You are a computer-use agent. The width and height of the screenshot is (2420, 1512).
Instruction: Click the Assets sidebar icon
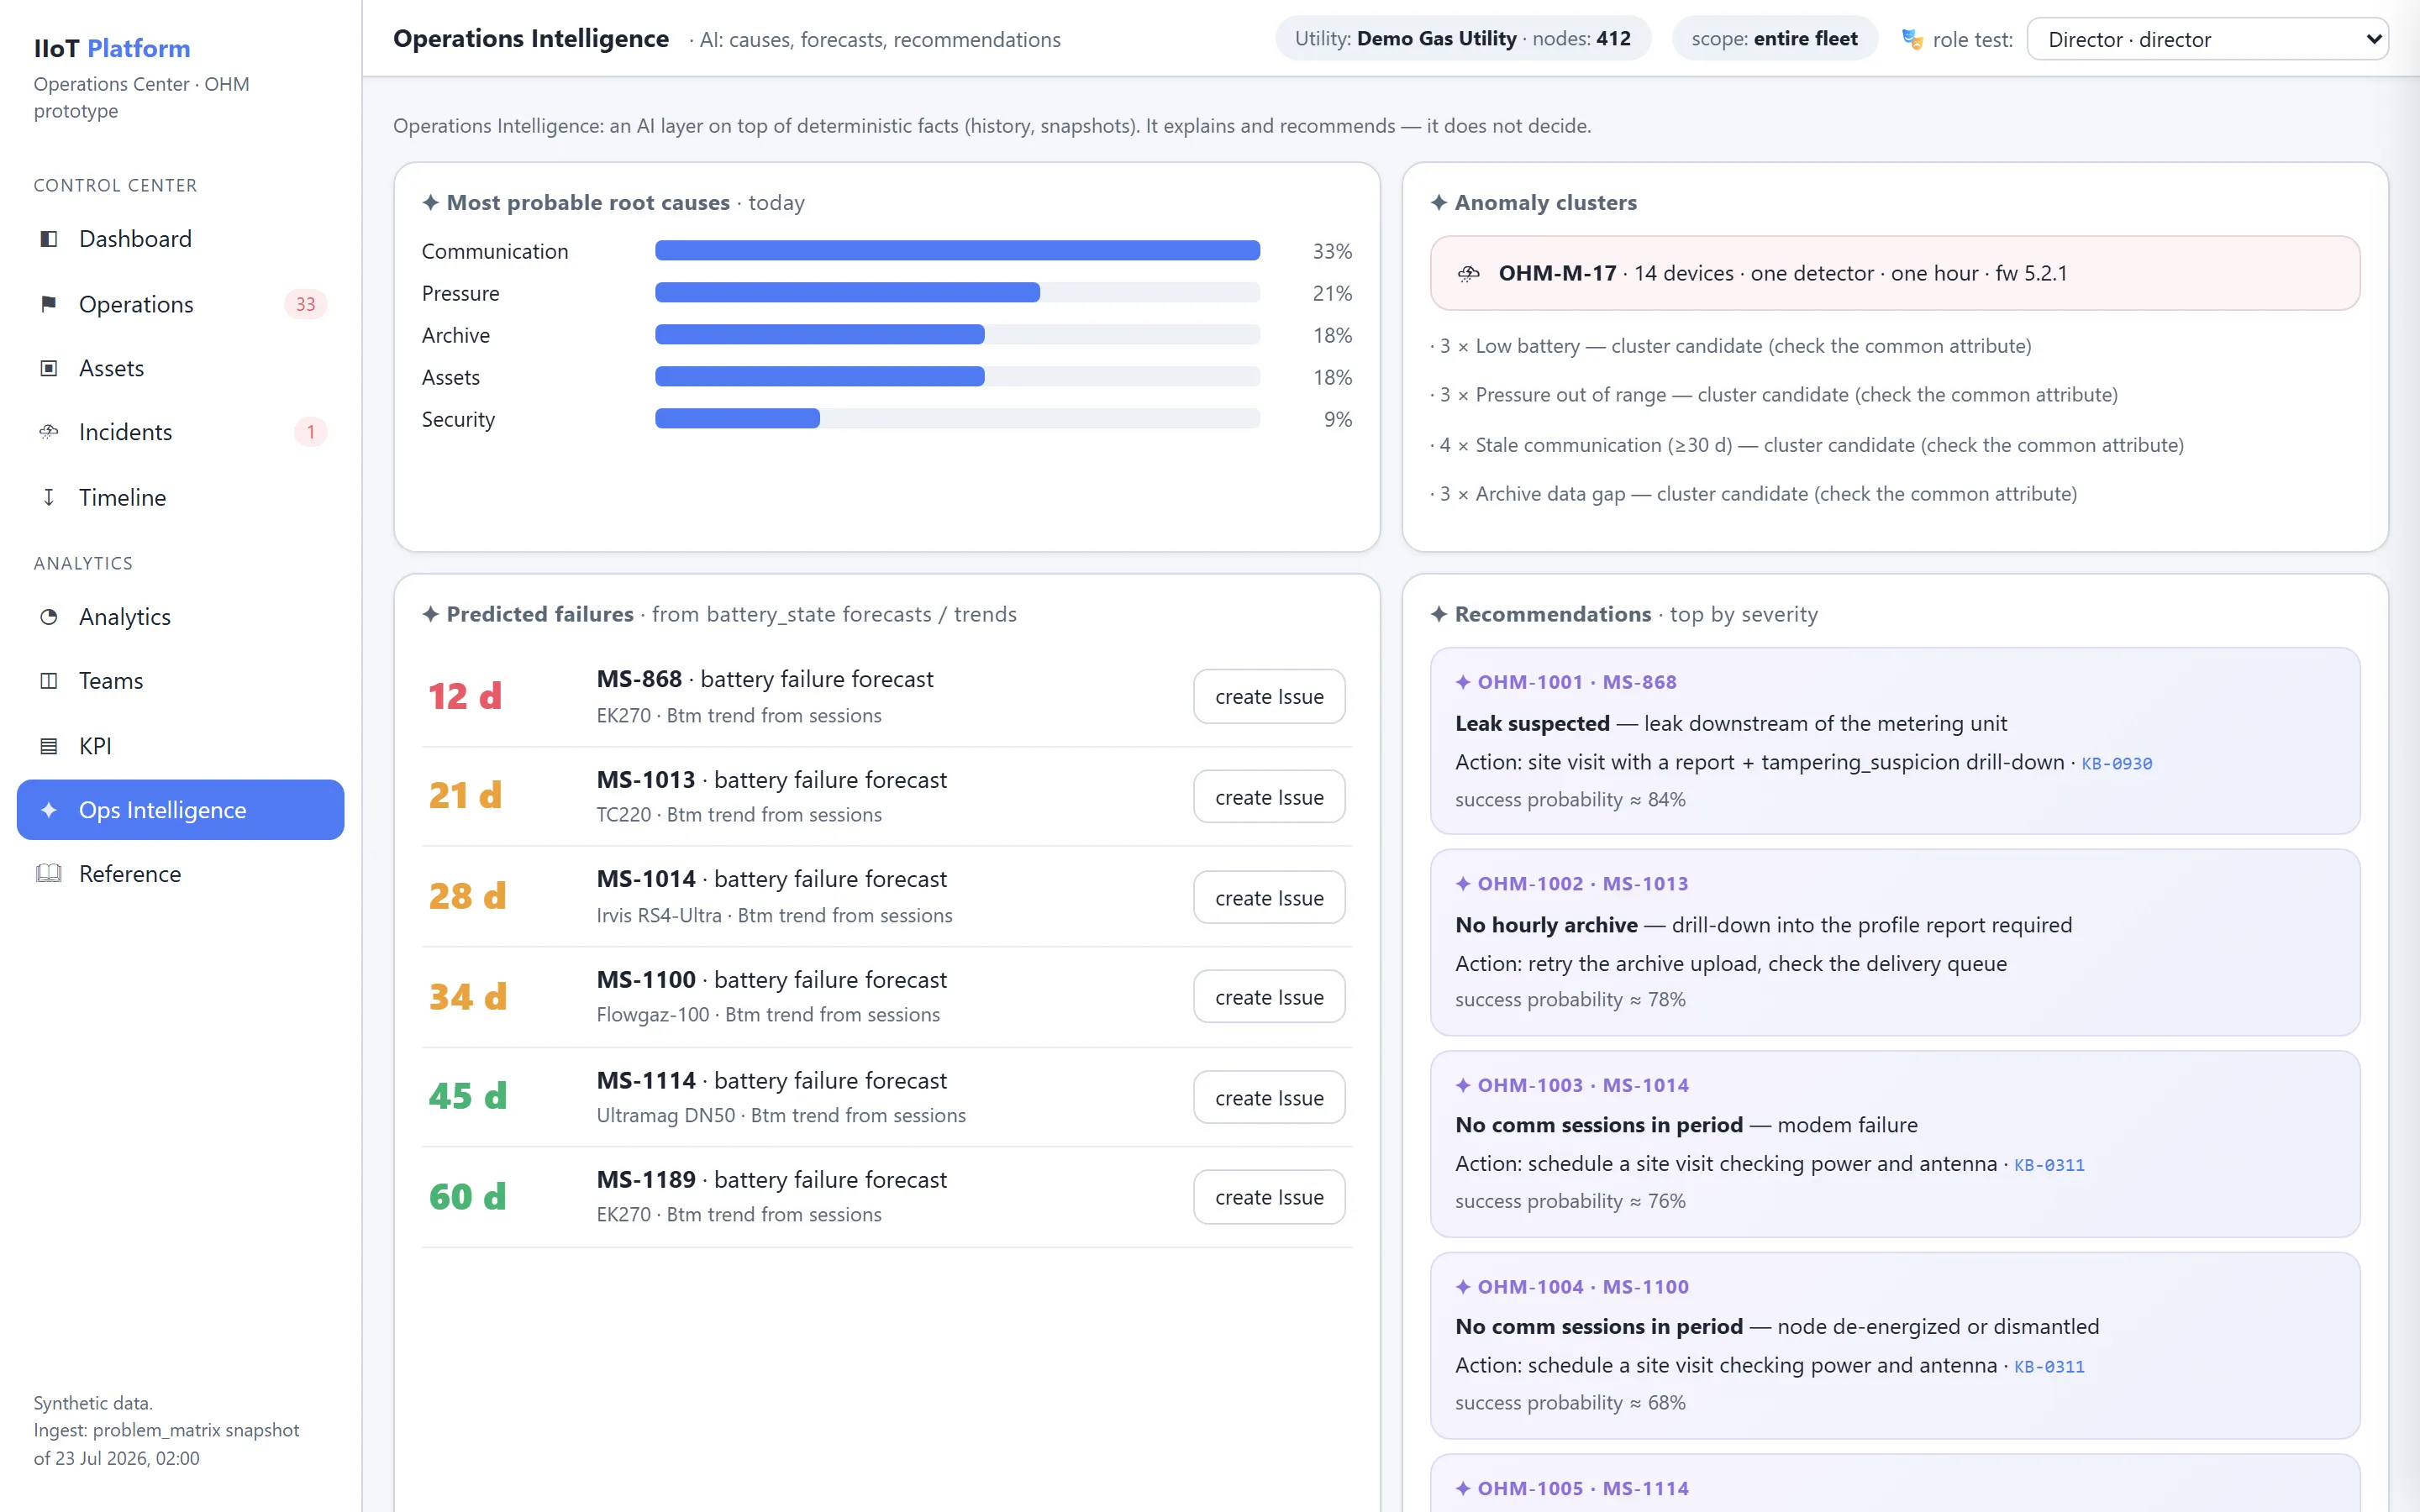click(48, 368)
